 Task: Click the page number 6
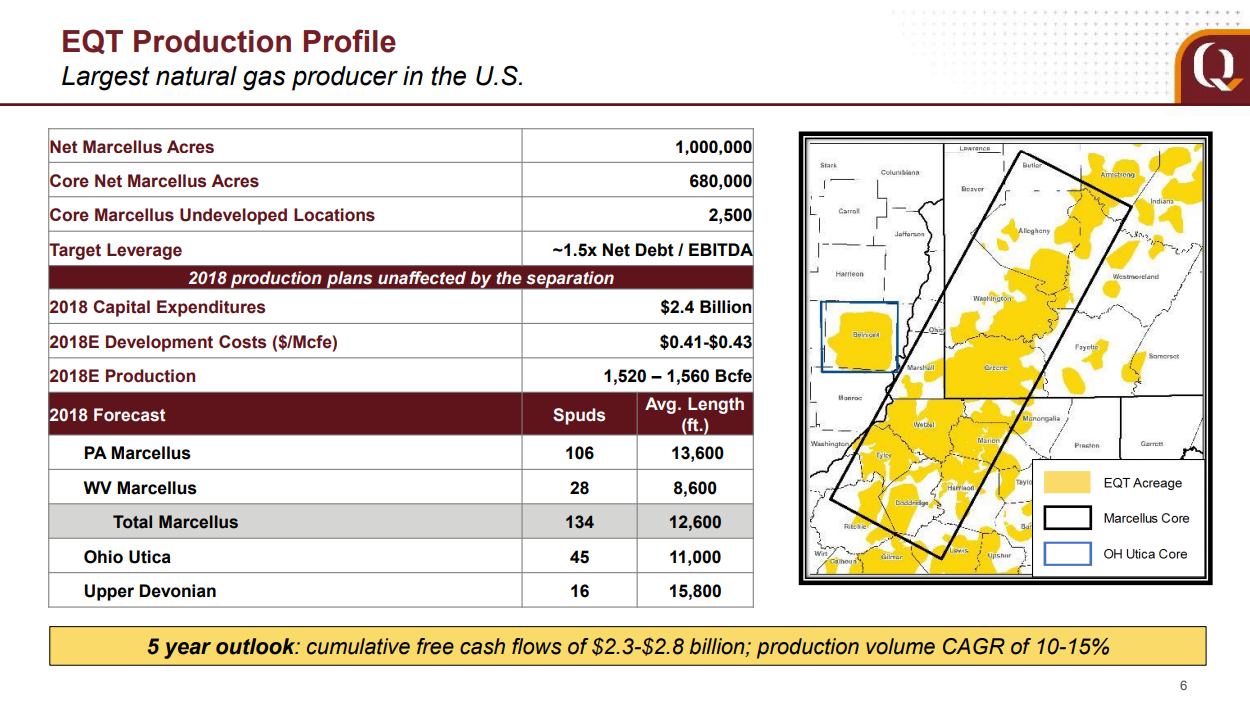(x=1184, y=686)
